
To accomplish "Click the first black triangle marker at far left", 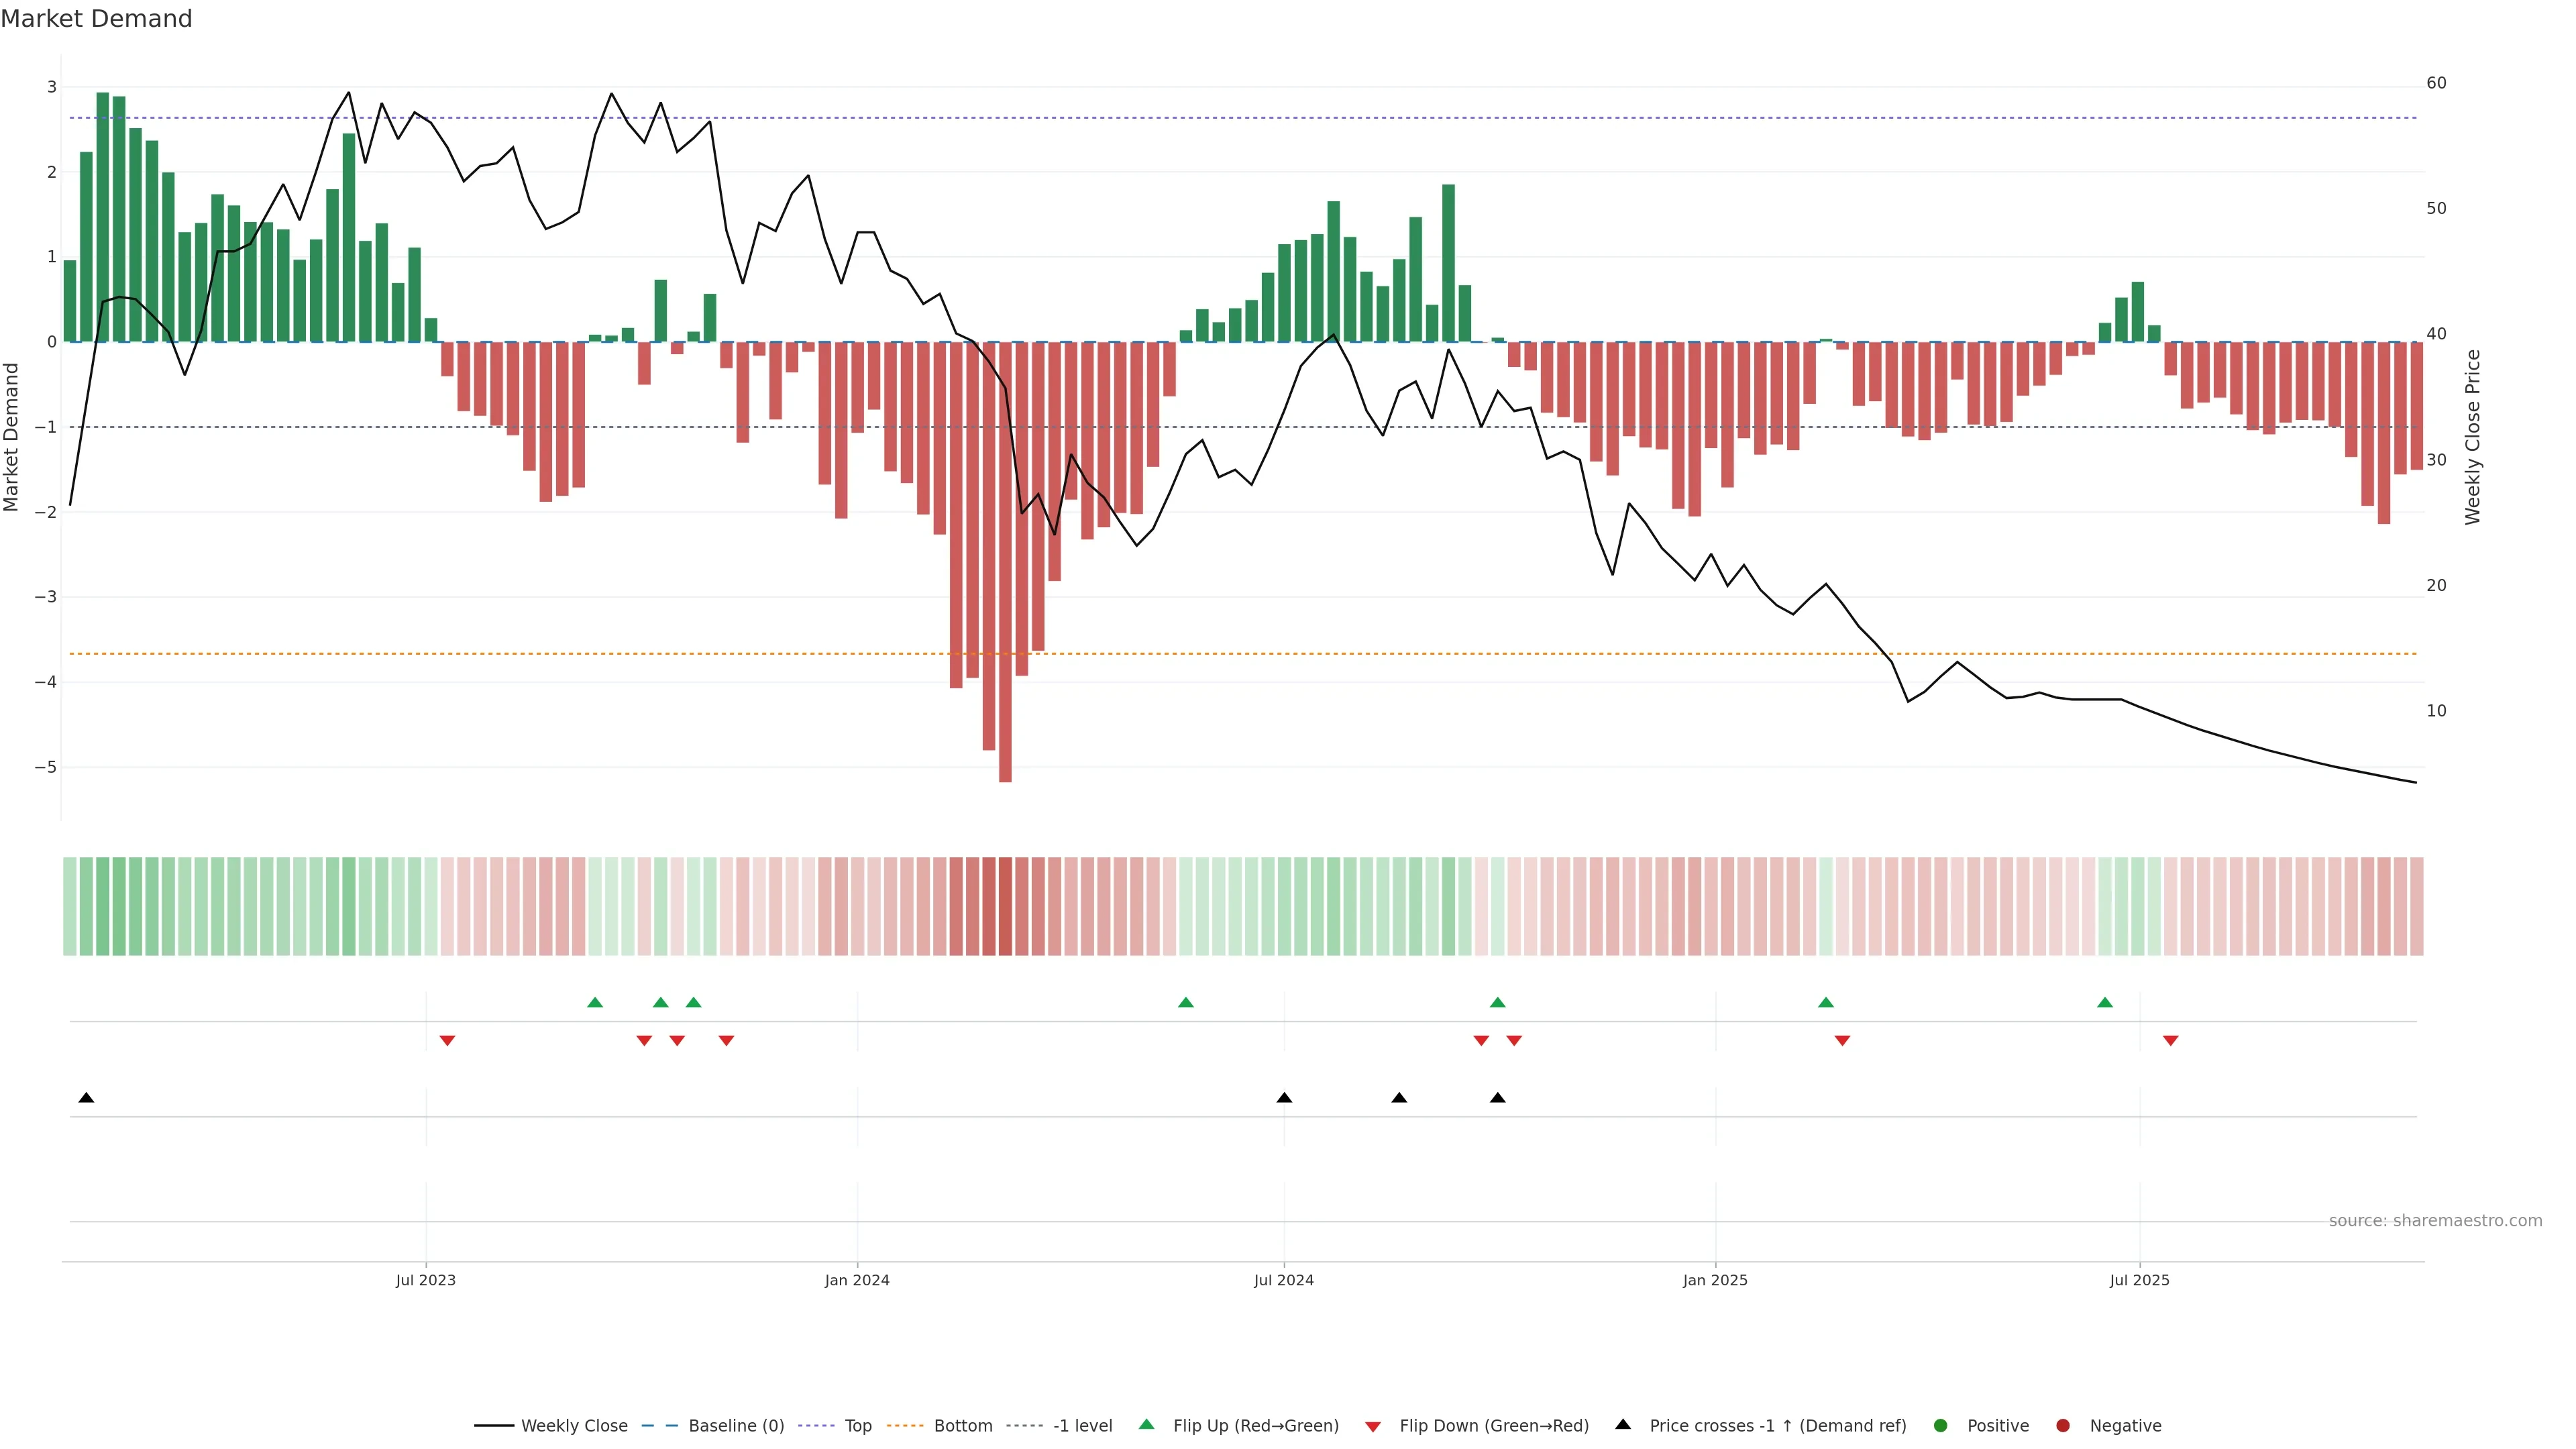I will 86,1098.
